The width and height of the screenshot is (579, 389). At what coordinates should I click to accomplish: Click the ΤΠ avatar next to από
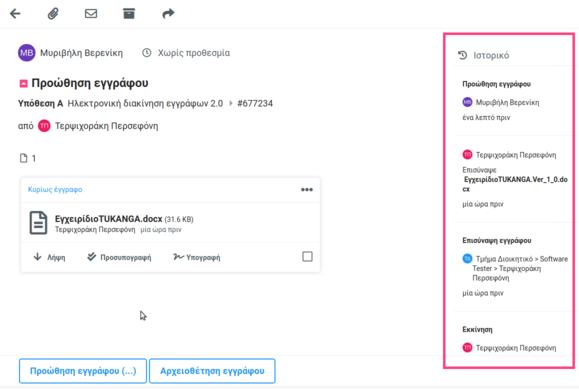(44, 126)
